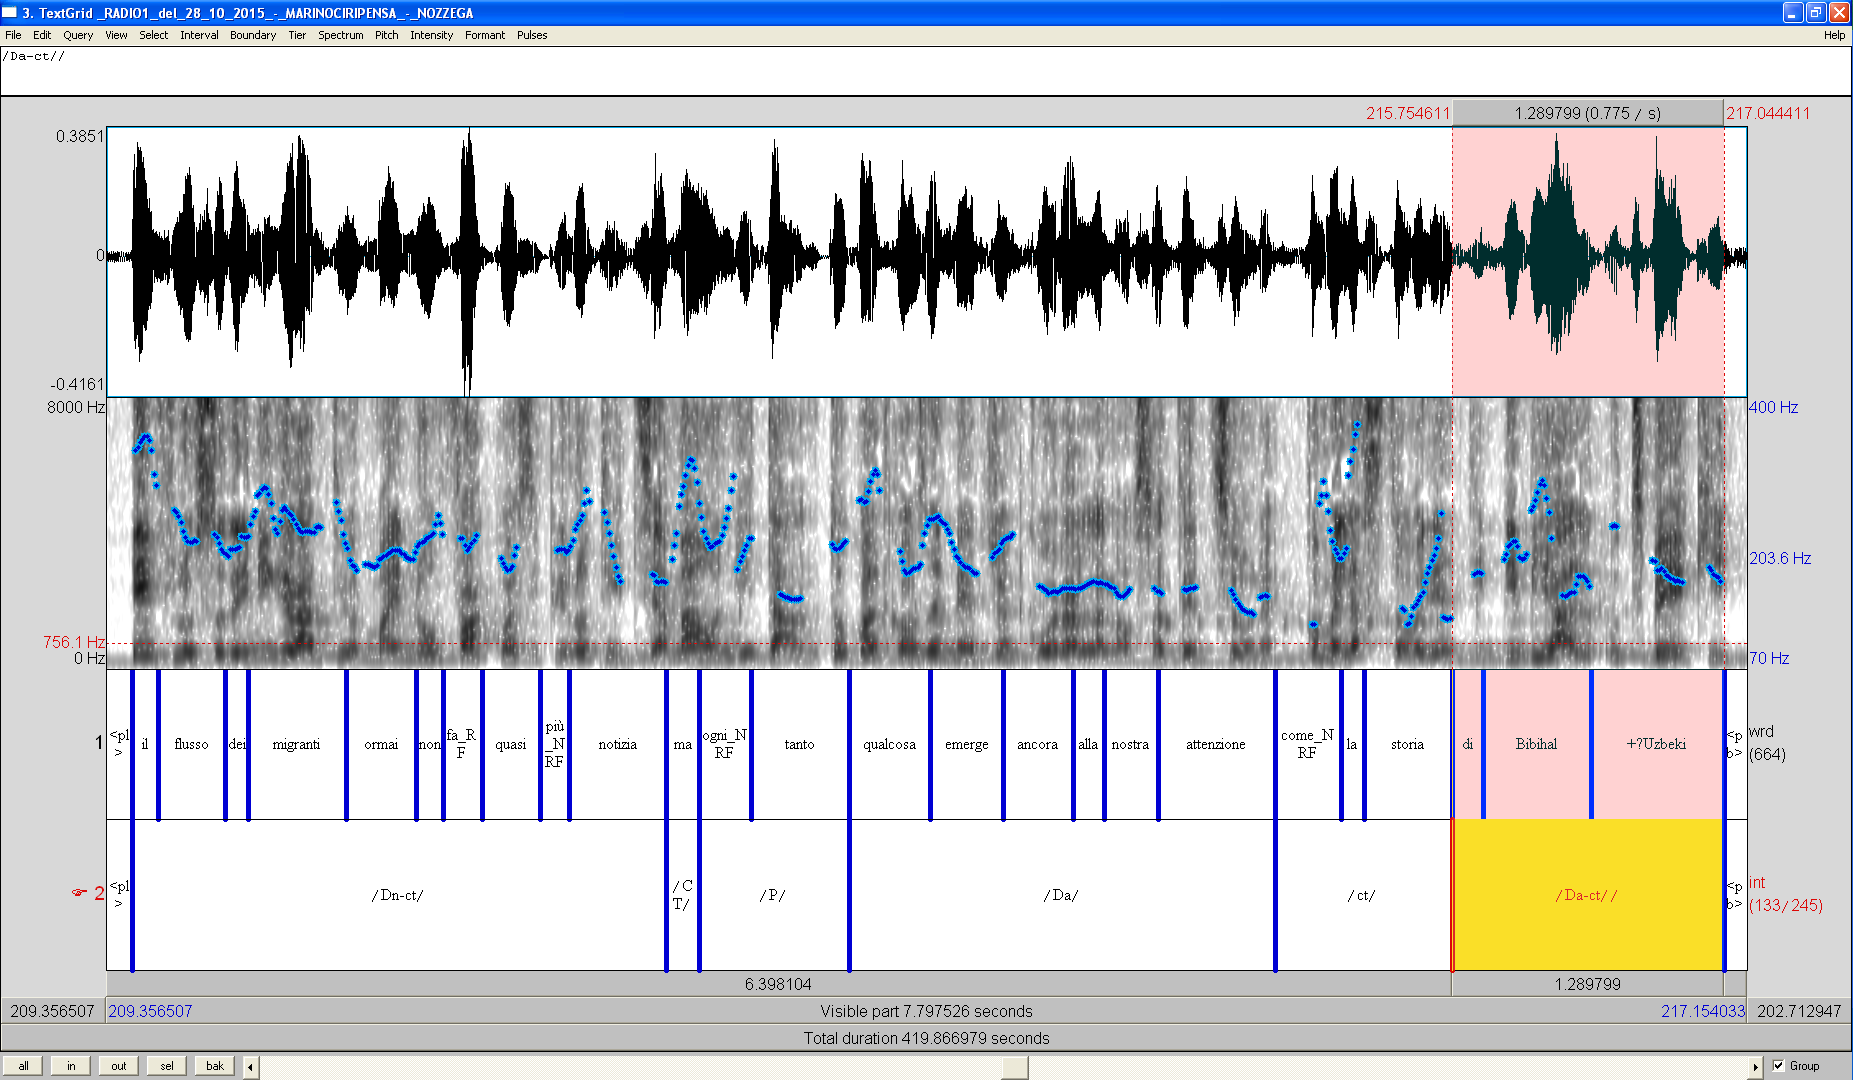Image resolution: width=1853 pixels, height=1080 pixels.
Task: Click the 209.356507 left time bar
Action: [x=53, y=1011]
